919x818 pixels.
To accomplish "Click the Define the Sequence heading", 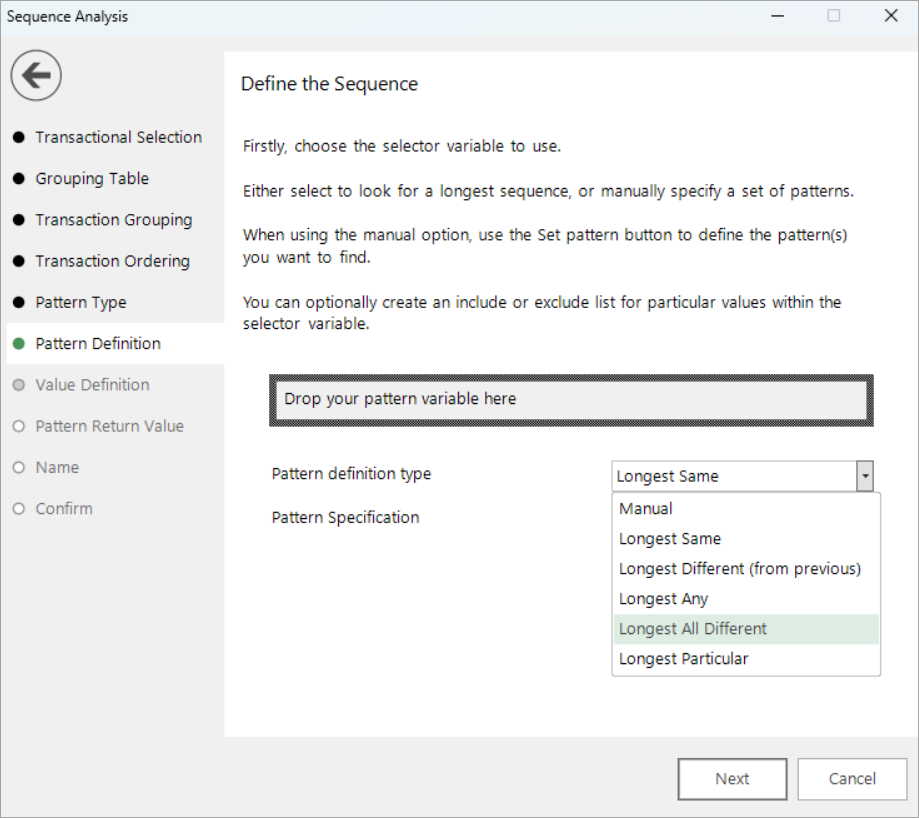I will click(x=329, y=84).
